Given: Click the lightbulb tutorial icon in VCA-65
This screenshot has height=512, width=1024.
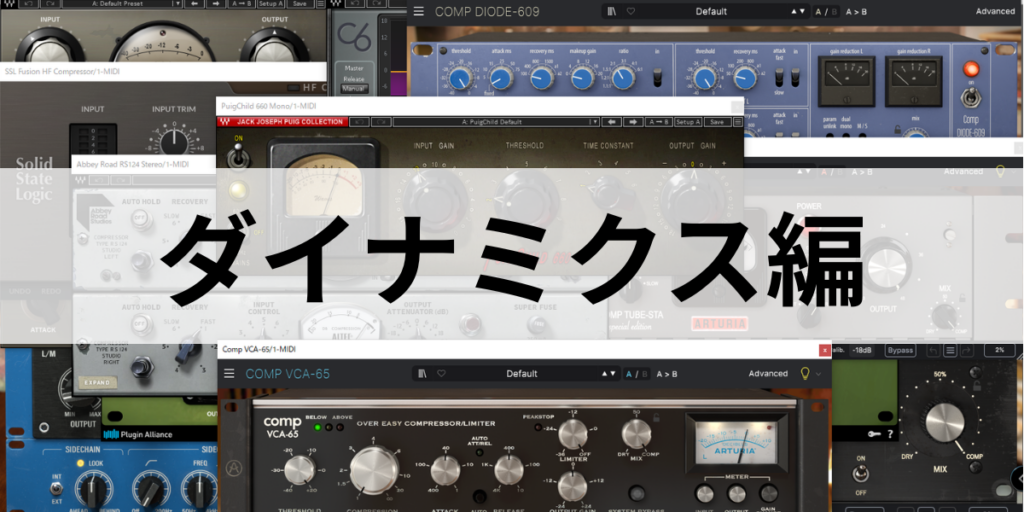Looking at the screenshot, I should click(805, 374).
